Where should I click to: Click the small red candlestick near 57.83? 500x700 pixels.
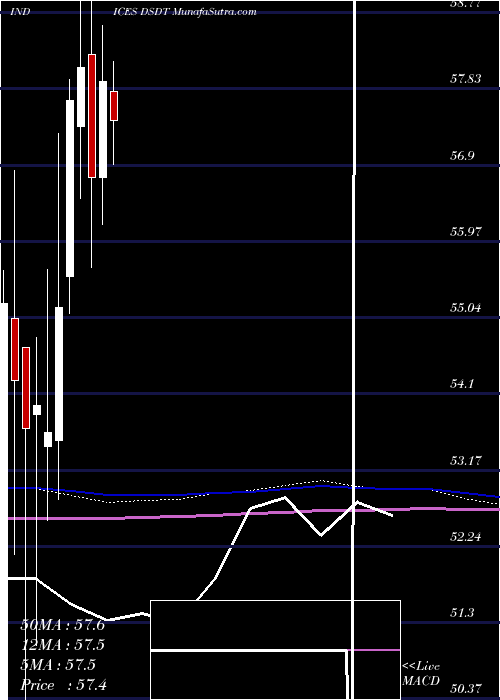[x=114, y=106]
